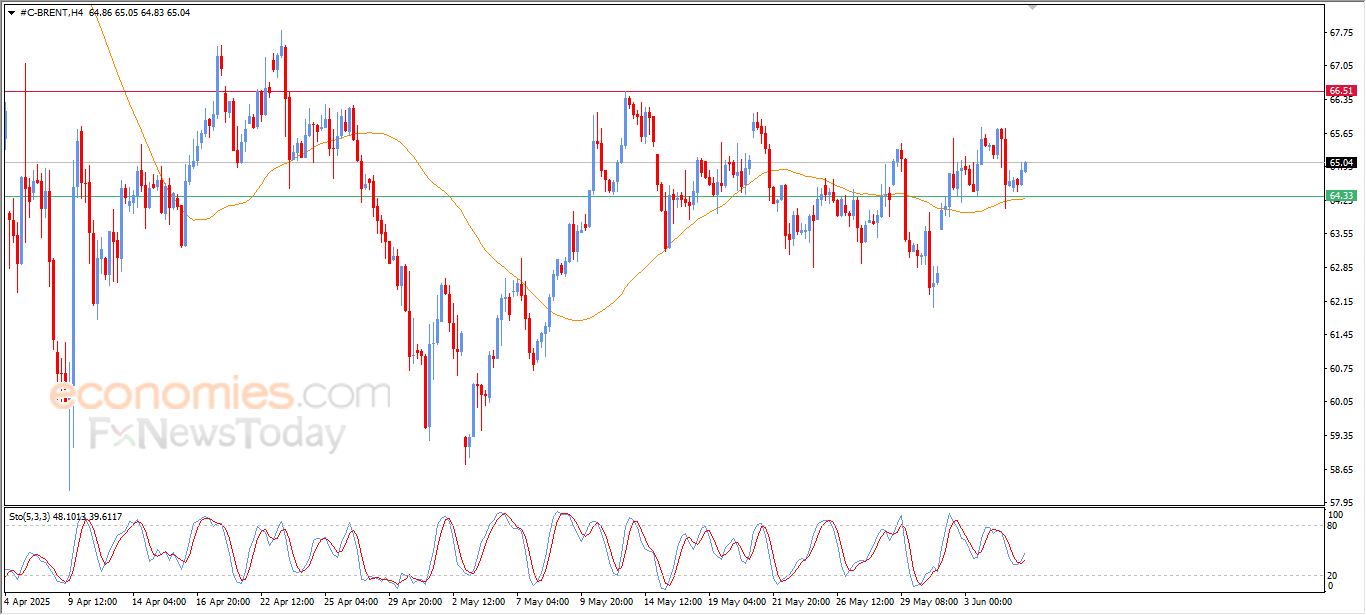The height and width of the screenshot is (615, 1366).
Task: Click the 67.75 price axis label
Action: tap(1341, 32)
